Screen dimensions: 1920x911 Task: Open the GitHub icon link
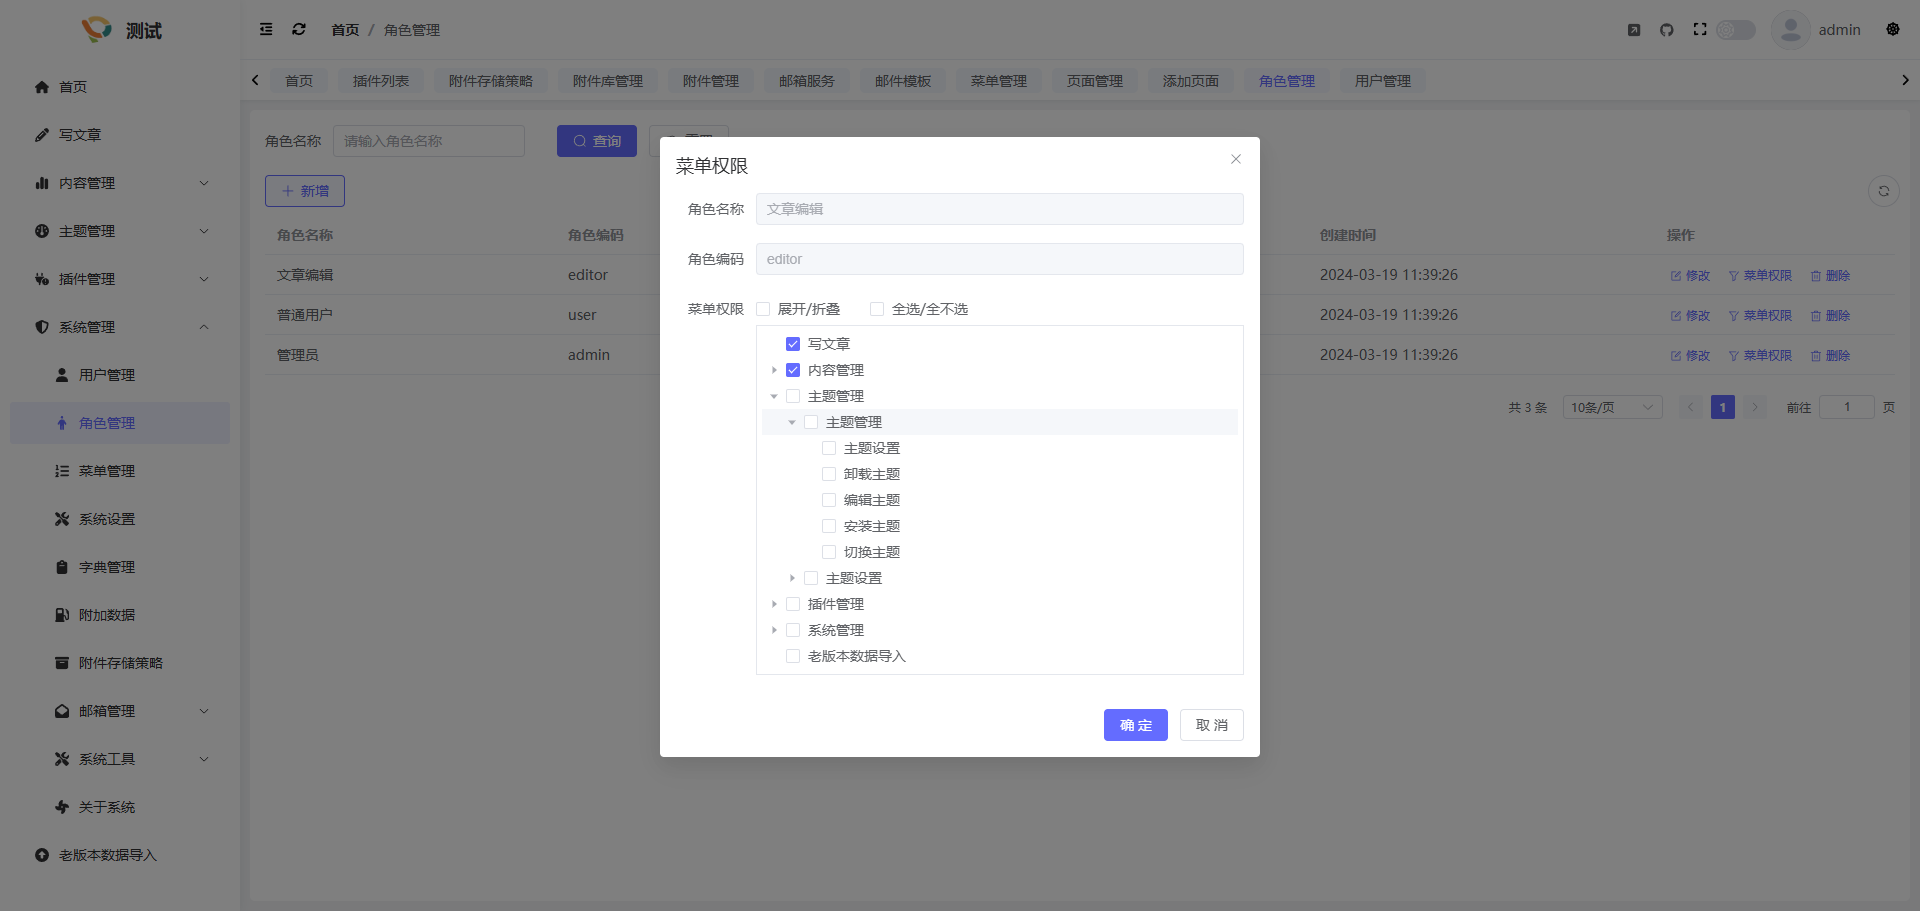[x=1667, y=30]
